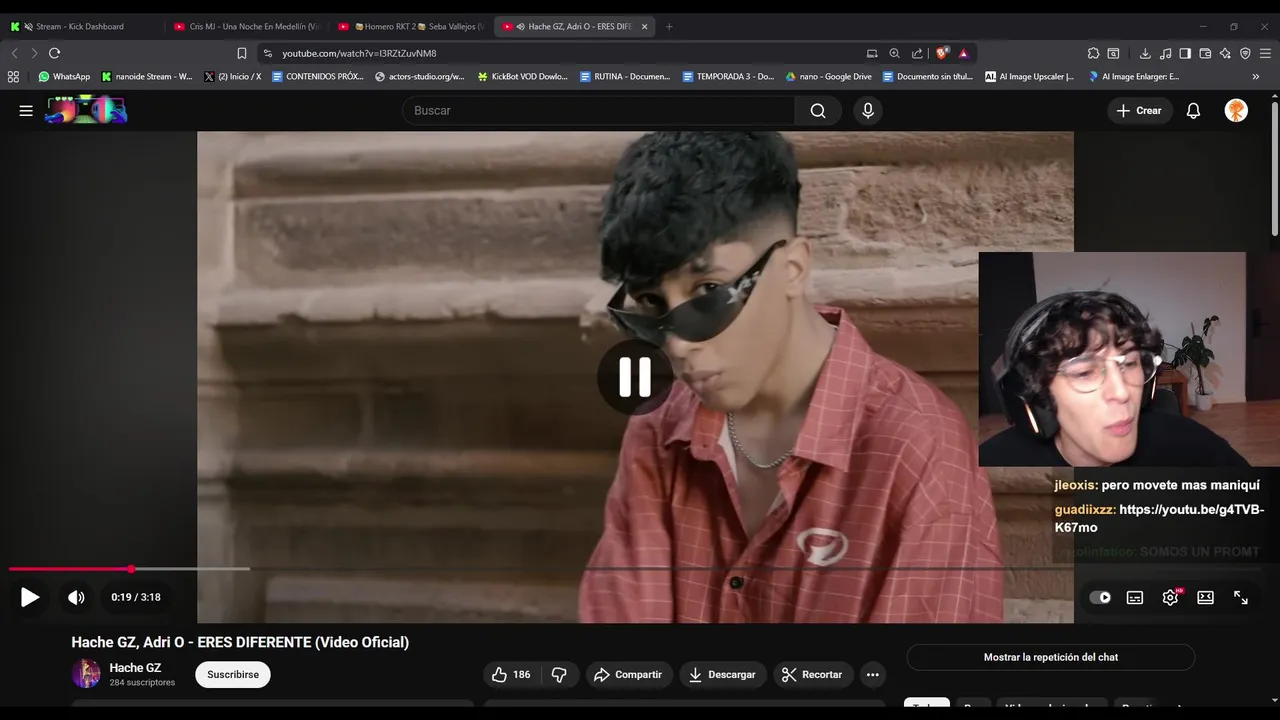1280x720 pixels.
Task: Open Brave Shields lion icon
Action: 942,53
